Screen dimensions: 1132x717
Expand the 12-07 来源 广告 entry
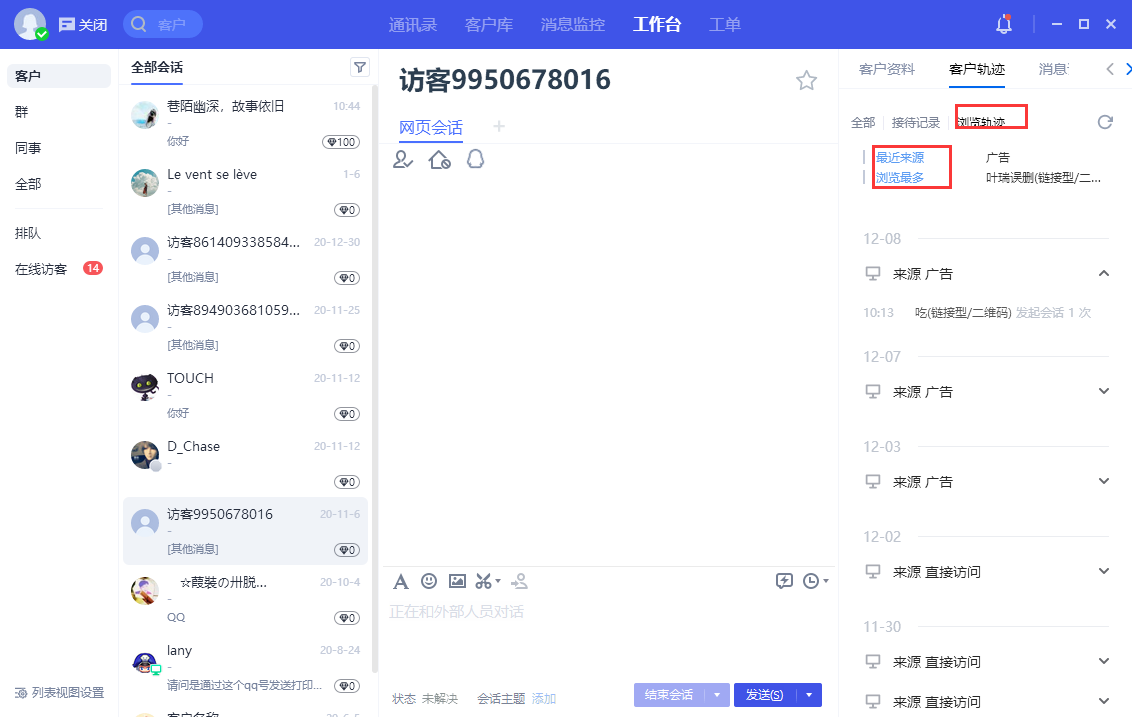click(1104, 391)
